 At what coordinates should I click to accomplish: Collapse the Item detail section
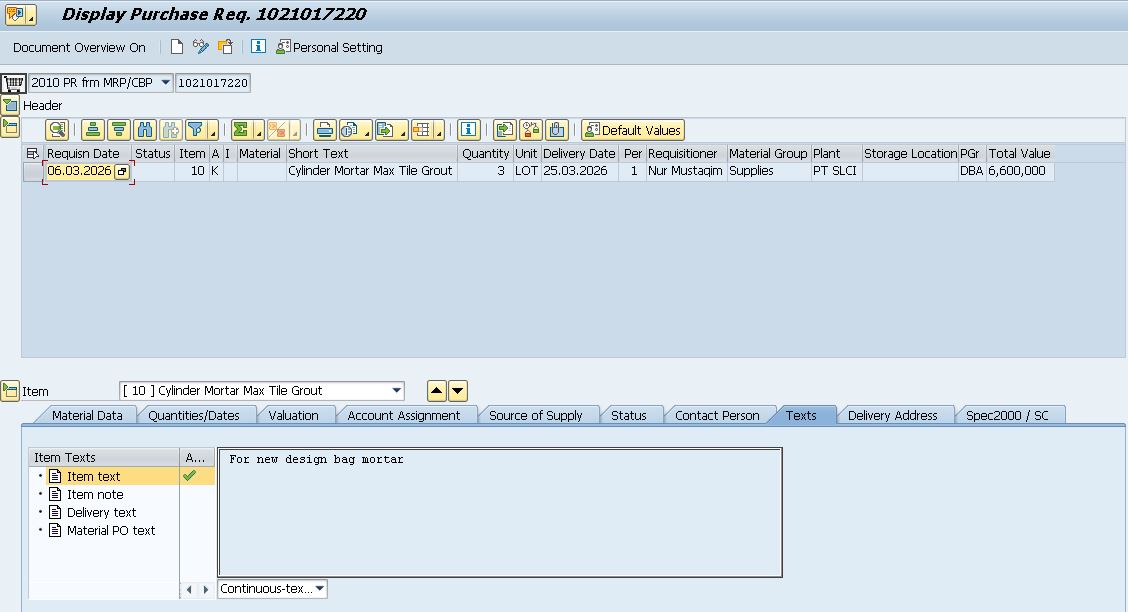coord(10,390)
